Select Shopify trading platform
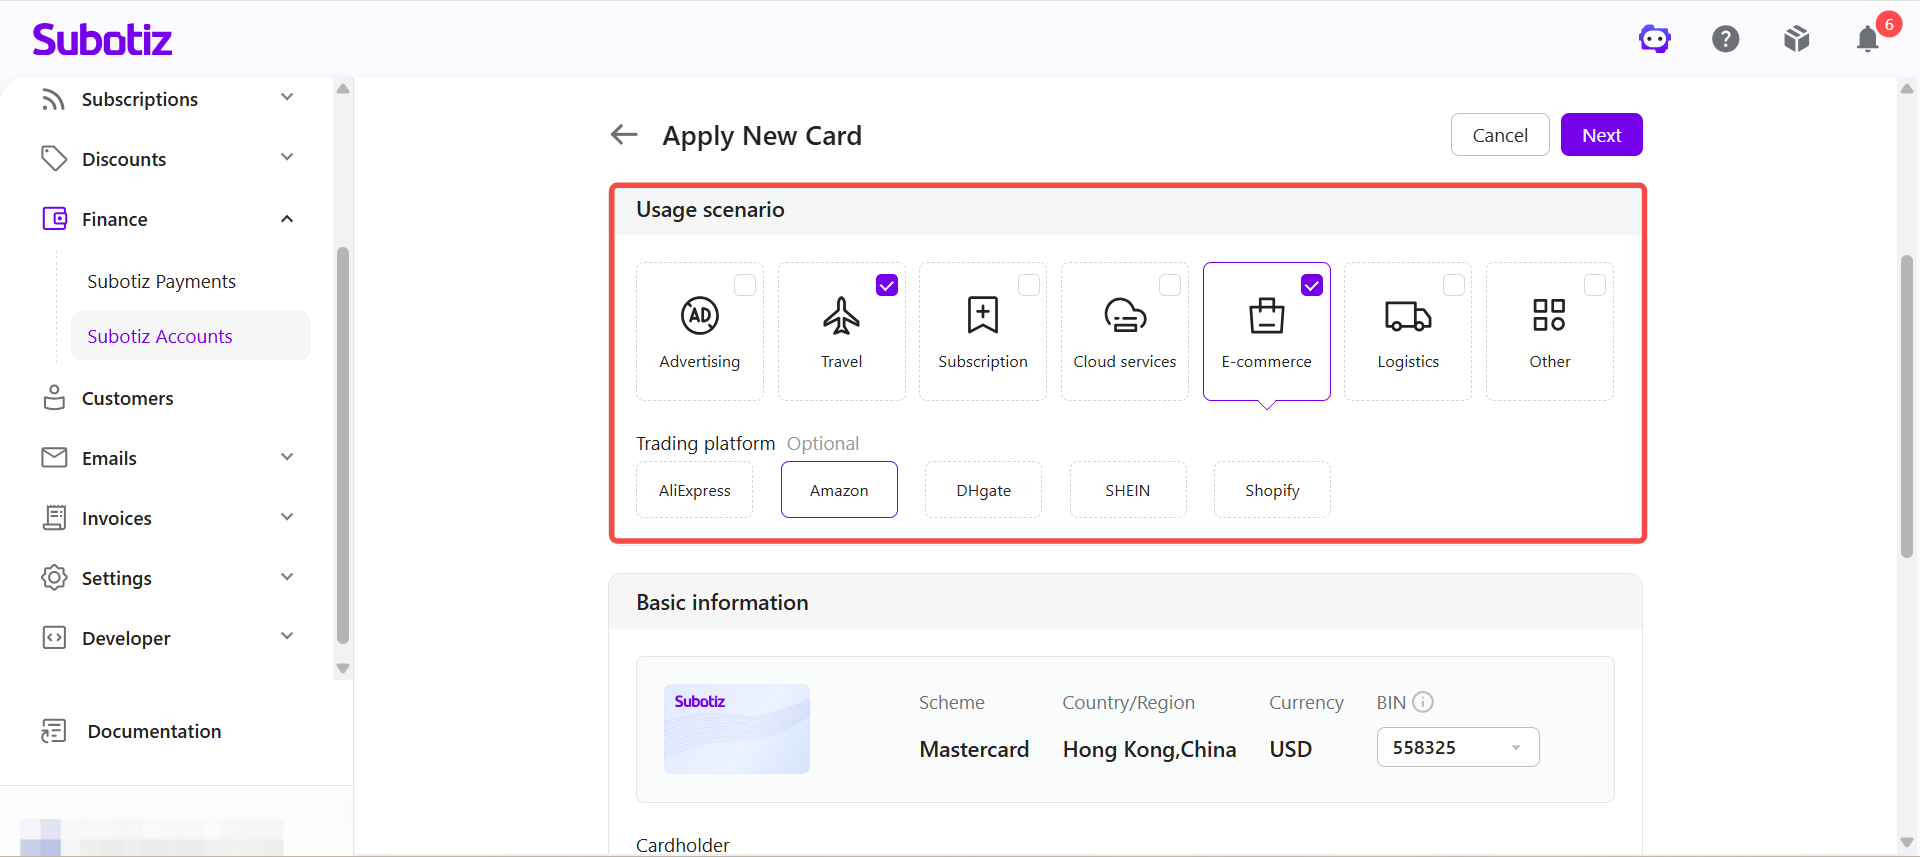 [1272, 490]
